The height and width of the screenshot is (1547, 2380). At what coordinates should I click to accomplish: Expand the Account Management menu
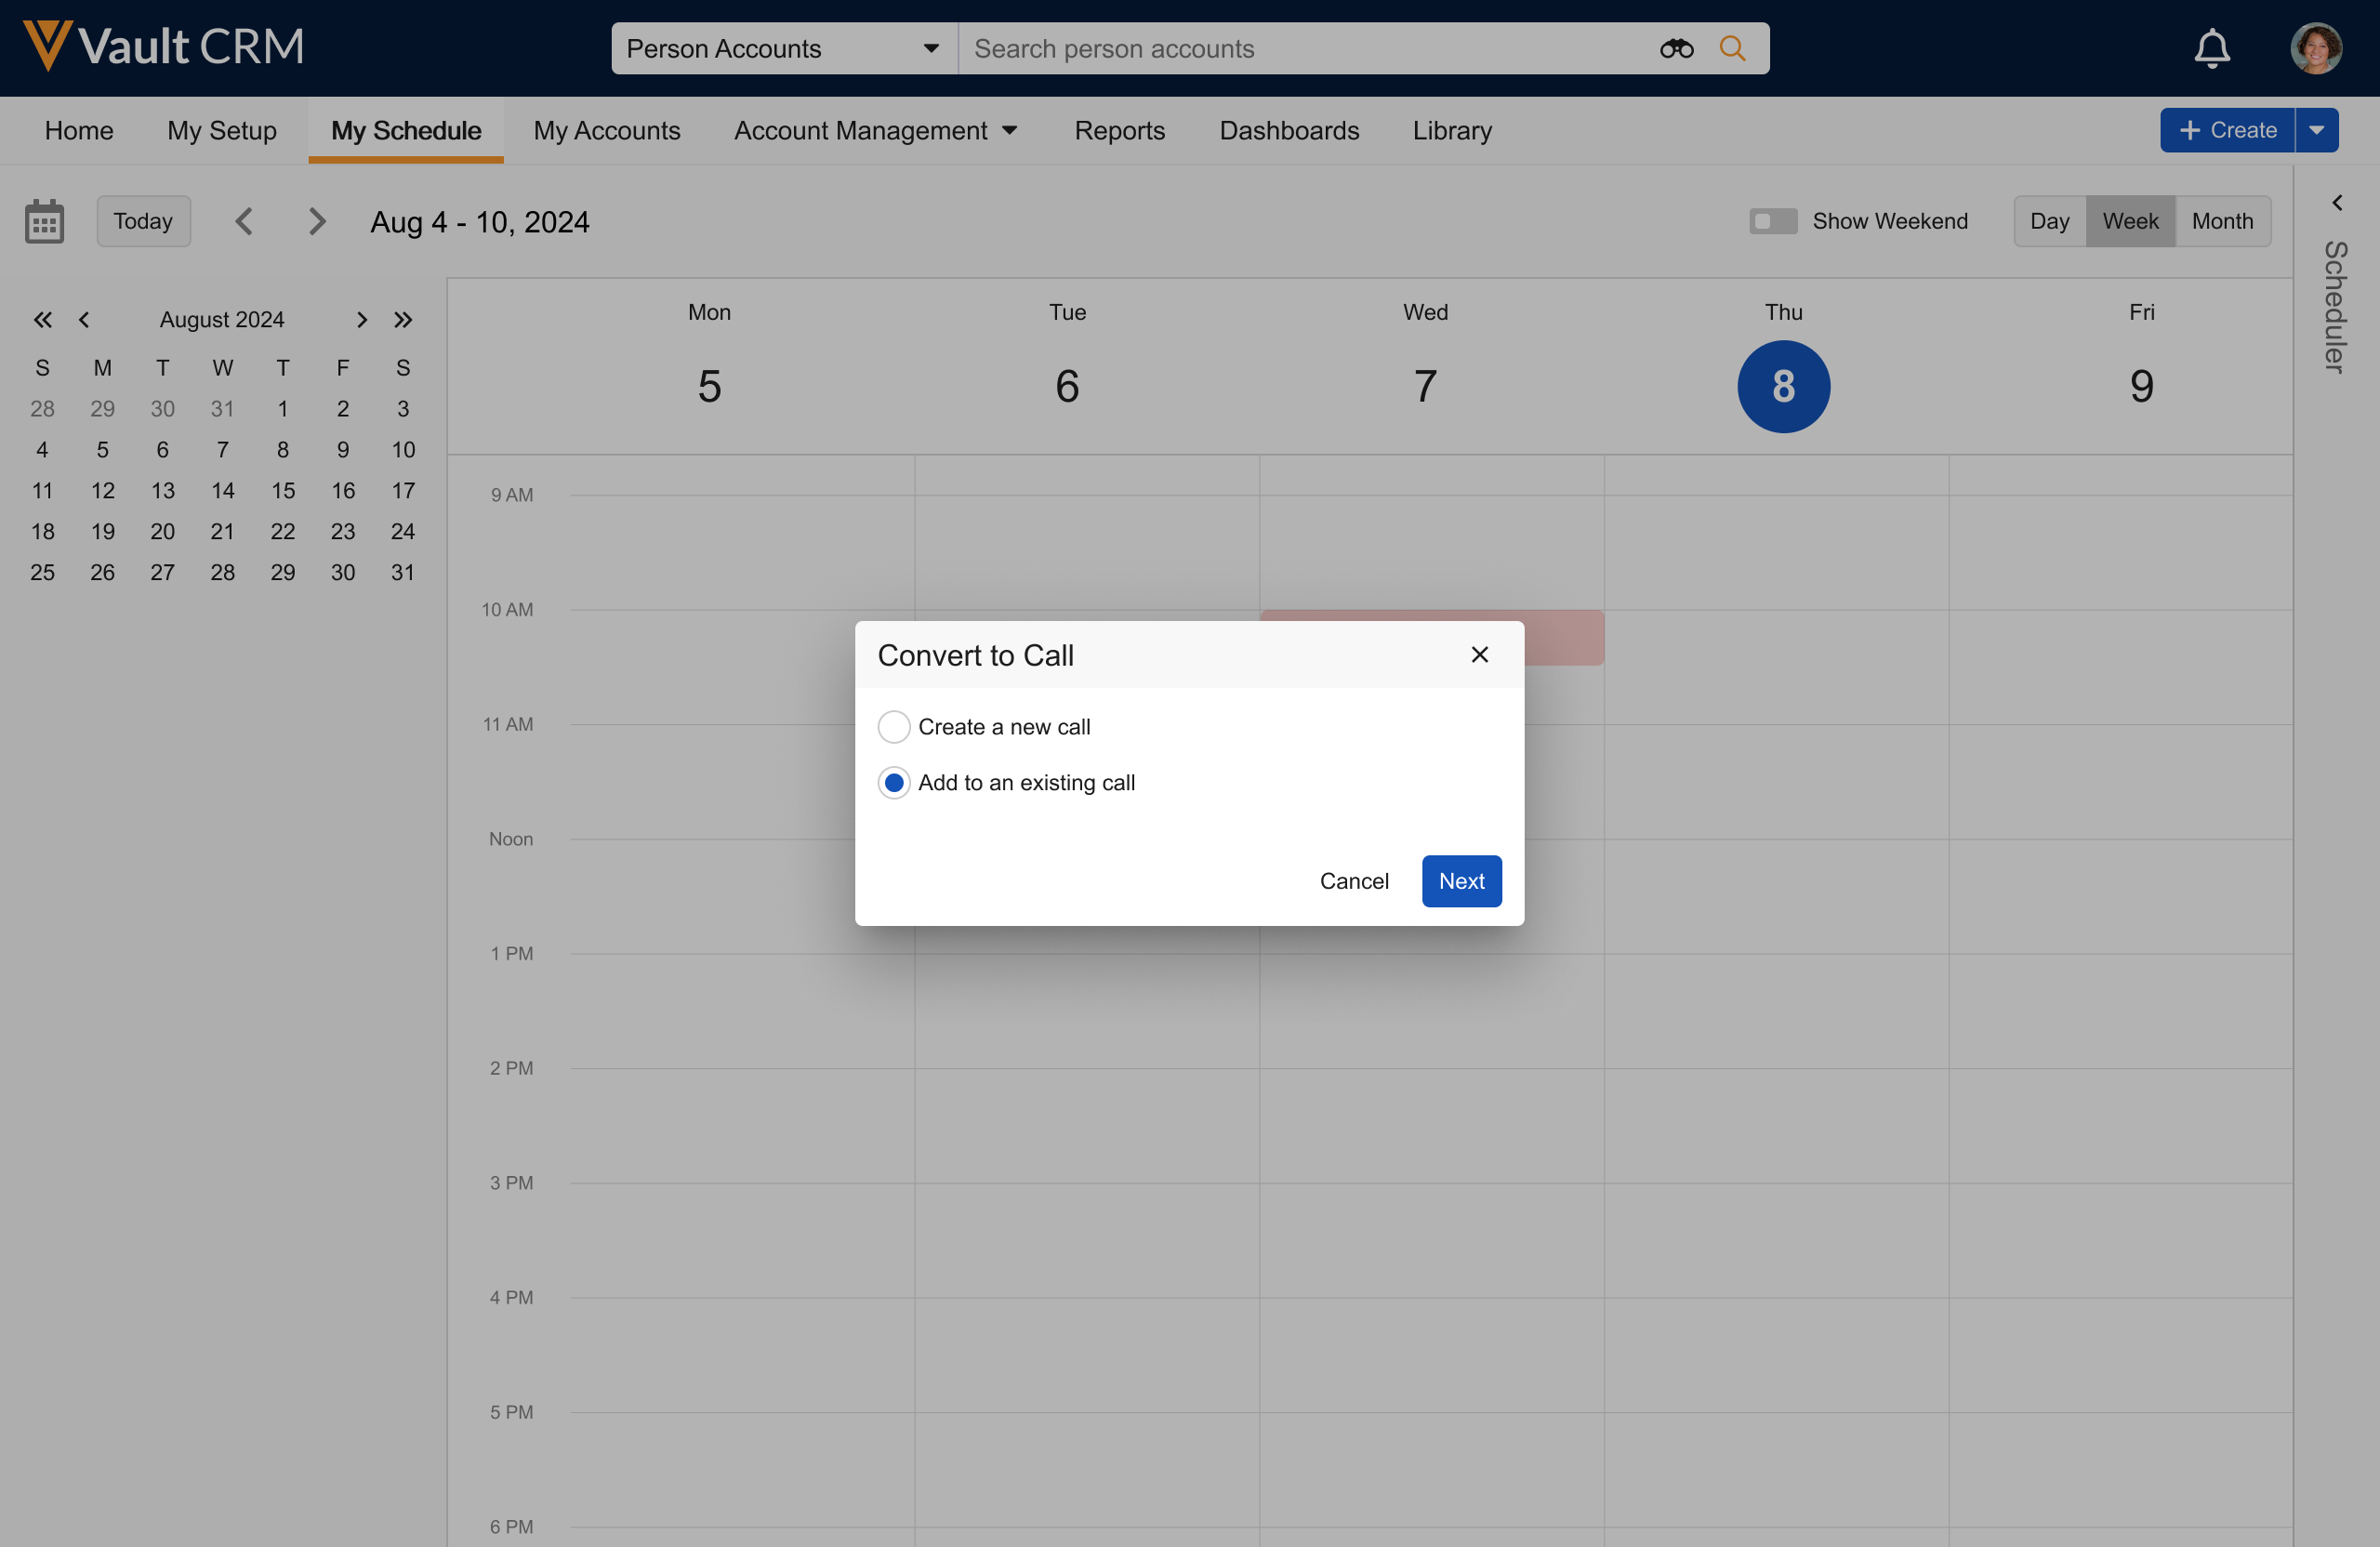click(875, 131)
